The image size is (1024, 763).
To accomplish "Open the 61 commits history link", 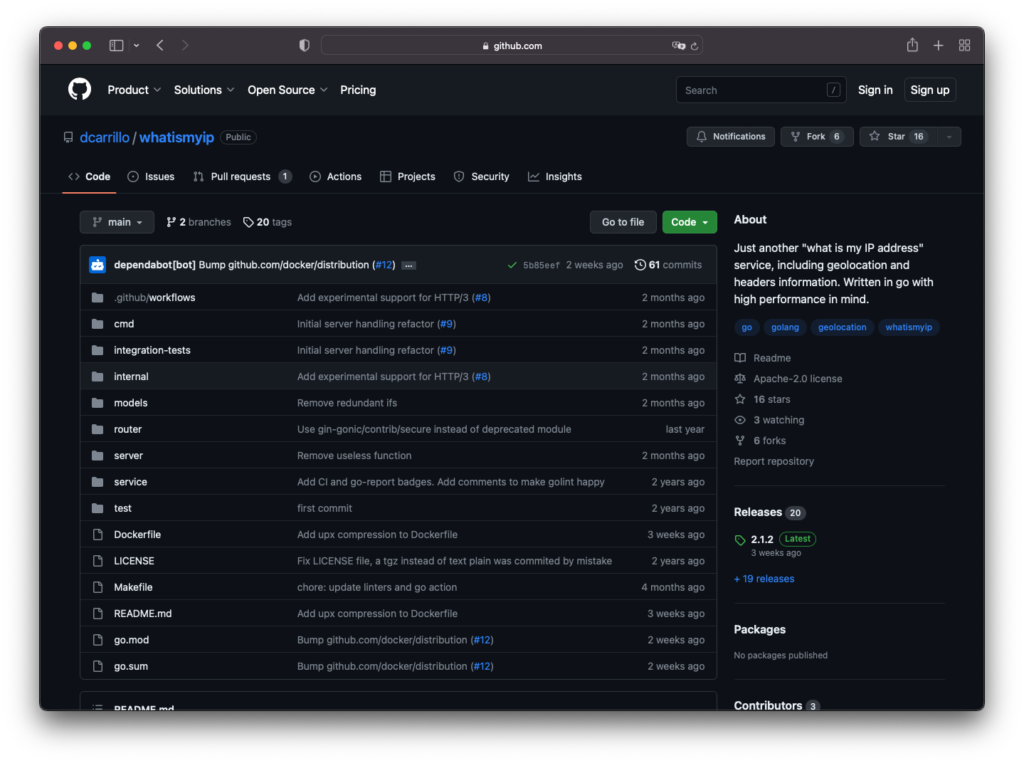I will point(668,265).
